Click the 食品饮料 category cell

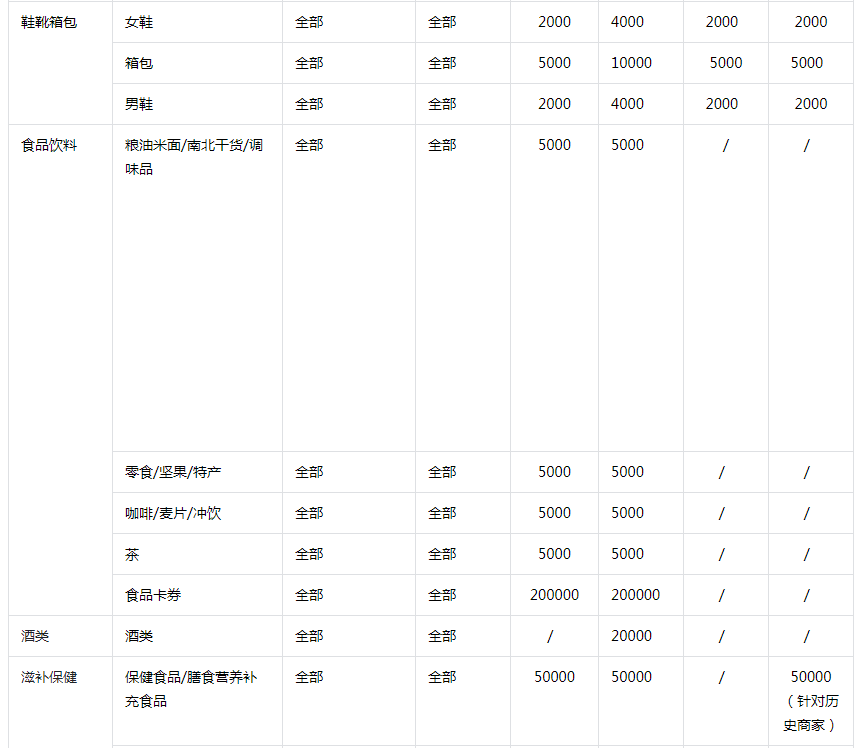[40, 144]
